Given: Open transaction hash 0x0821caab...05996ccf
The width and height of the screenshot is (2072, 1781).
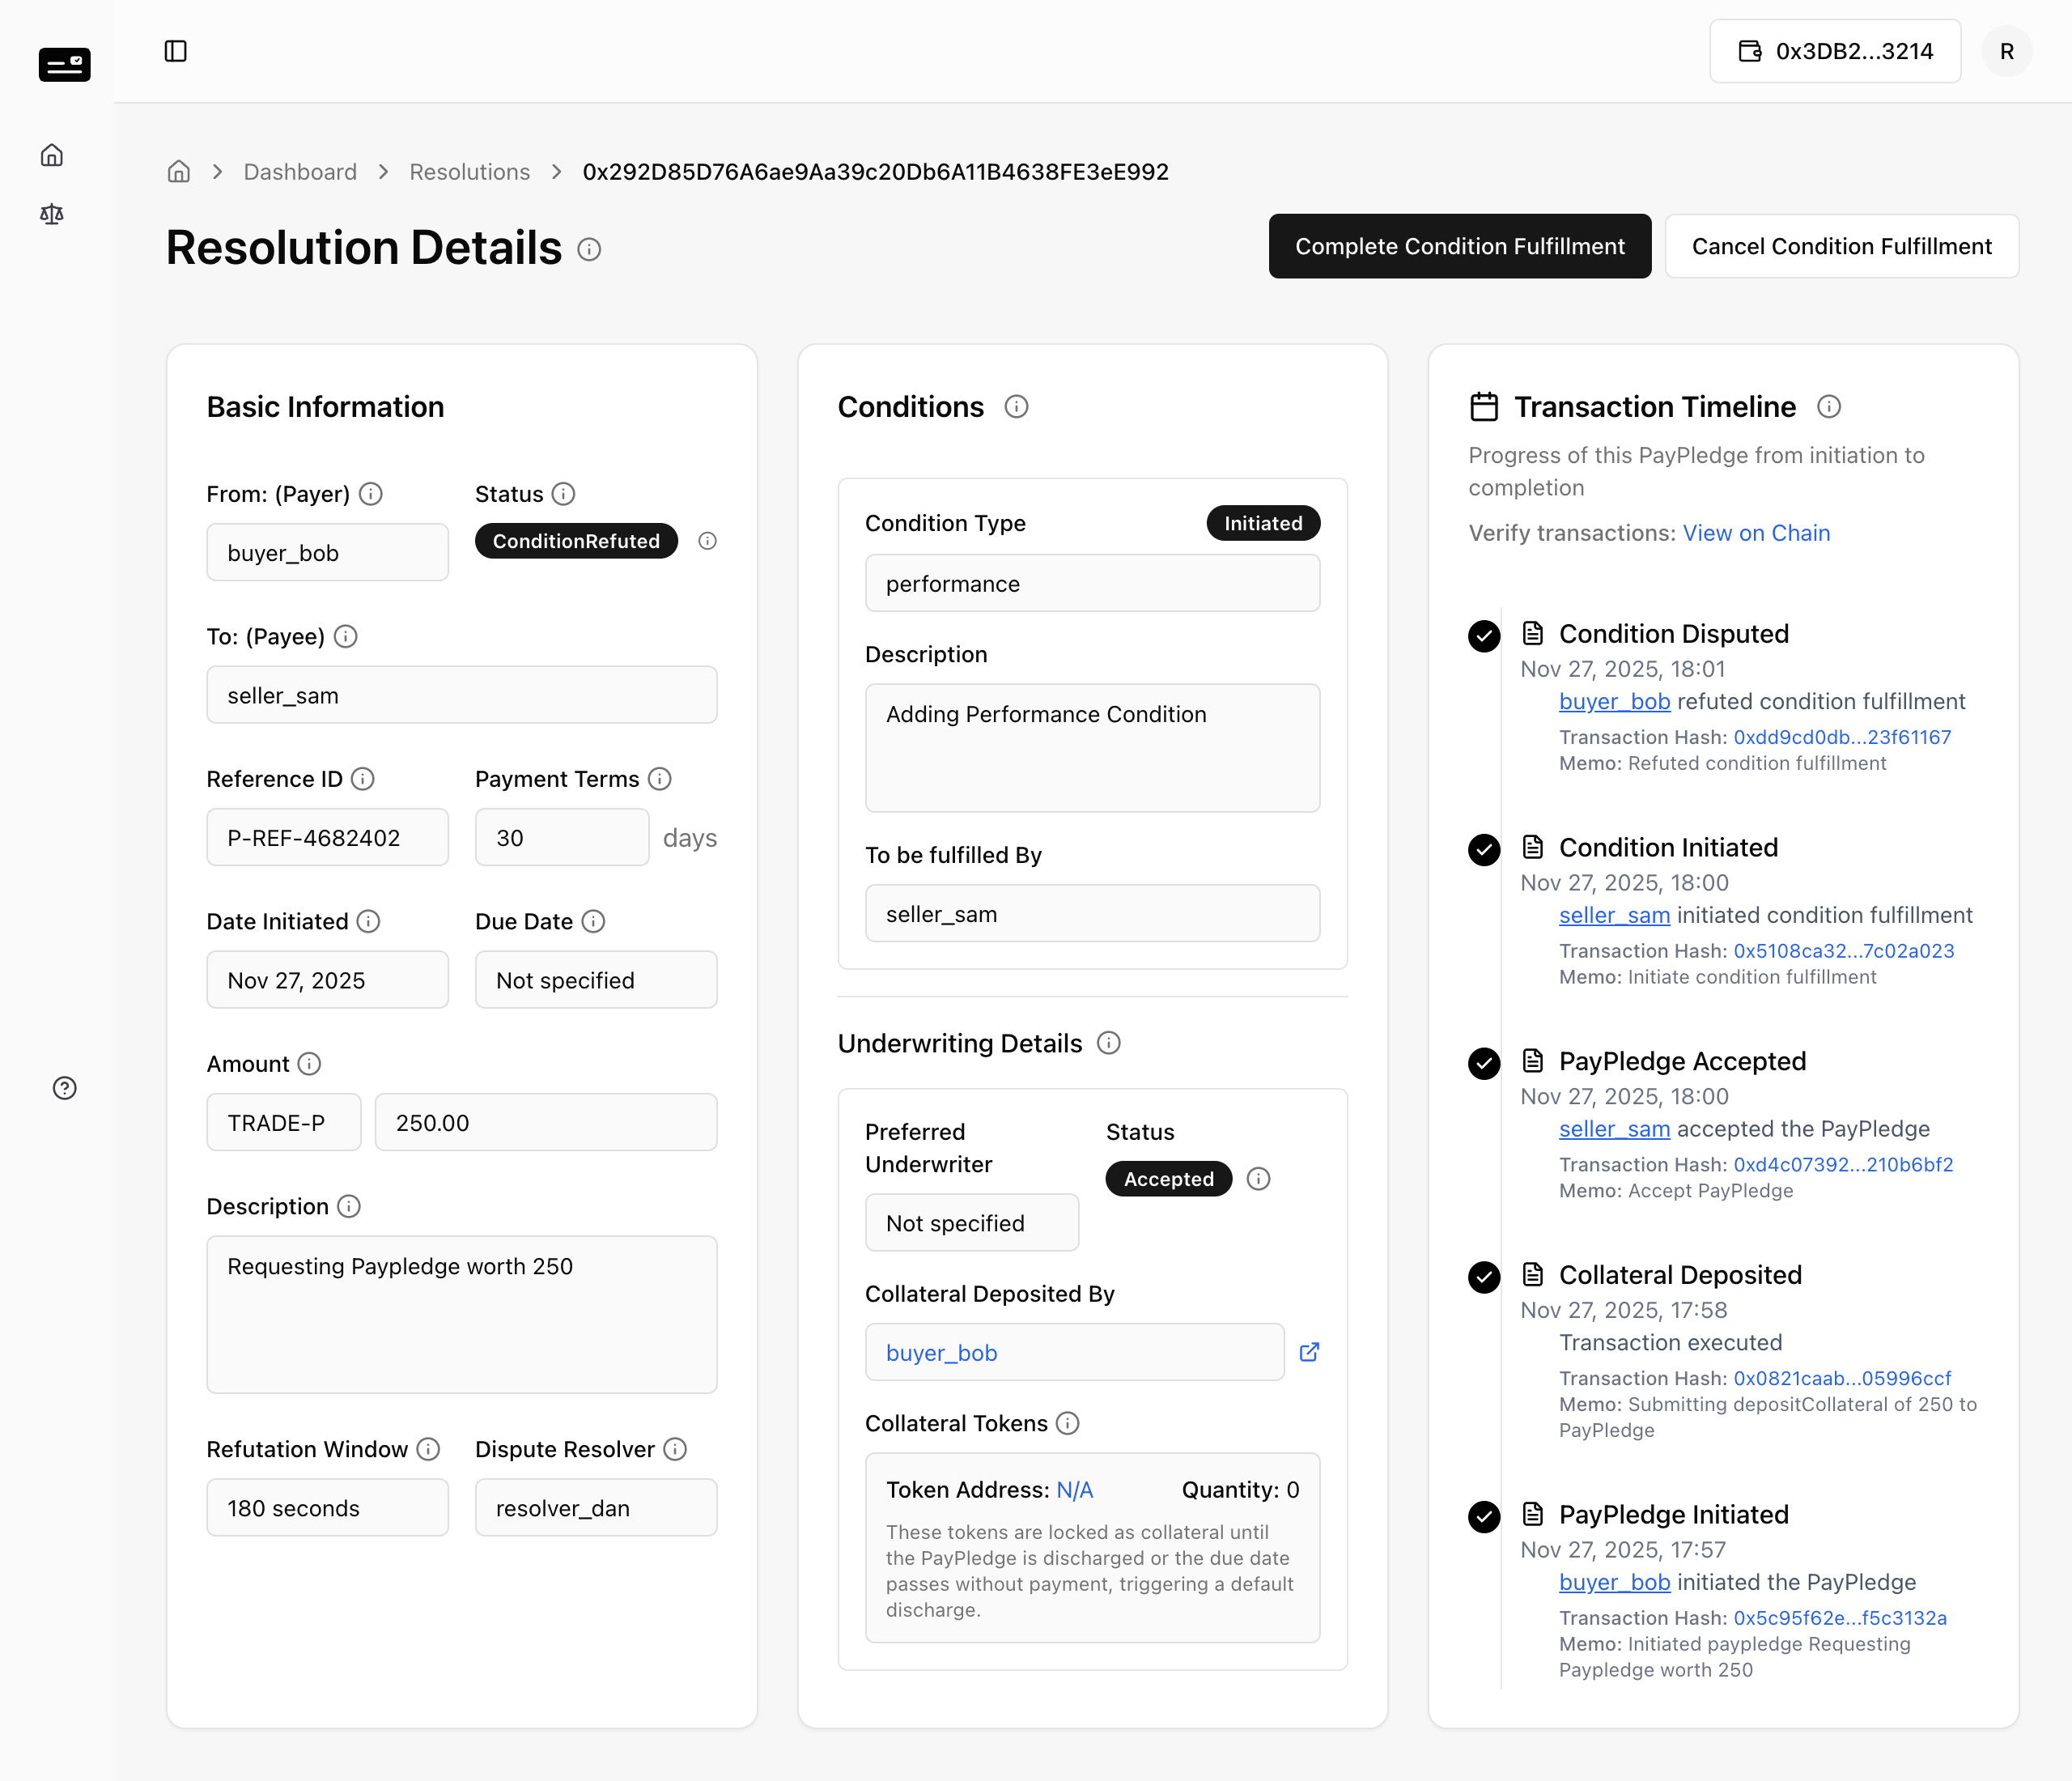Looking at the screenshot, I should (1842, 1378).
